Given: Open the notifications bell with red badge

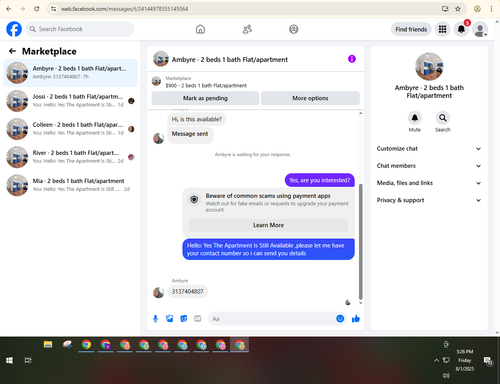Looking at the screenshot, I should tap(461, 29).
